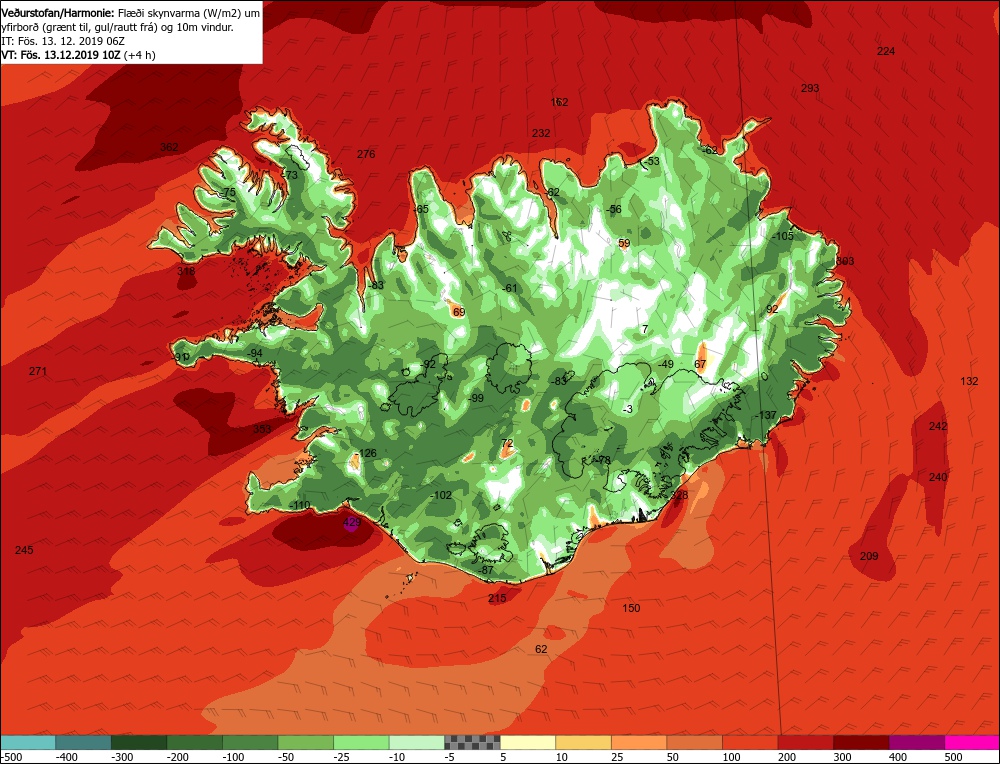The image size is (1000, 764).
Task: Select the darkest green -300 to -200 swatch
Action: click(x=138, y=743)
